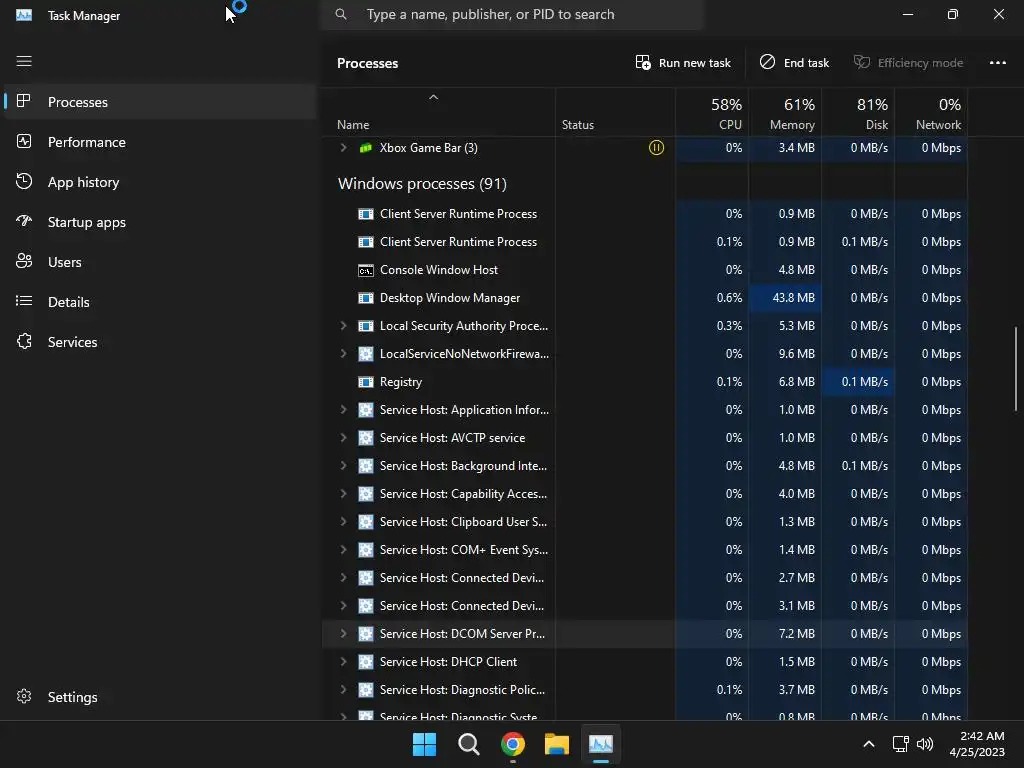Switch to the Details page
The width and height of the screenshot is (1024, 768).
tap(160, 302)
